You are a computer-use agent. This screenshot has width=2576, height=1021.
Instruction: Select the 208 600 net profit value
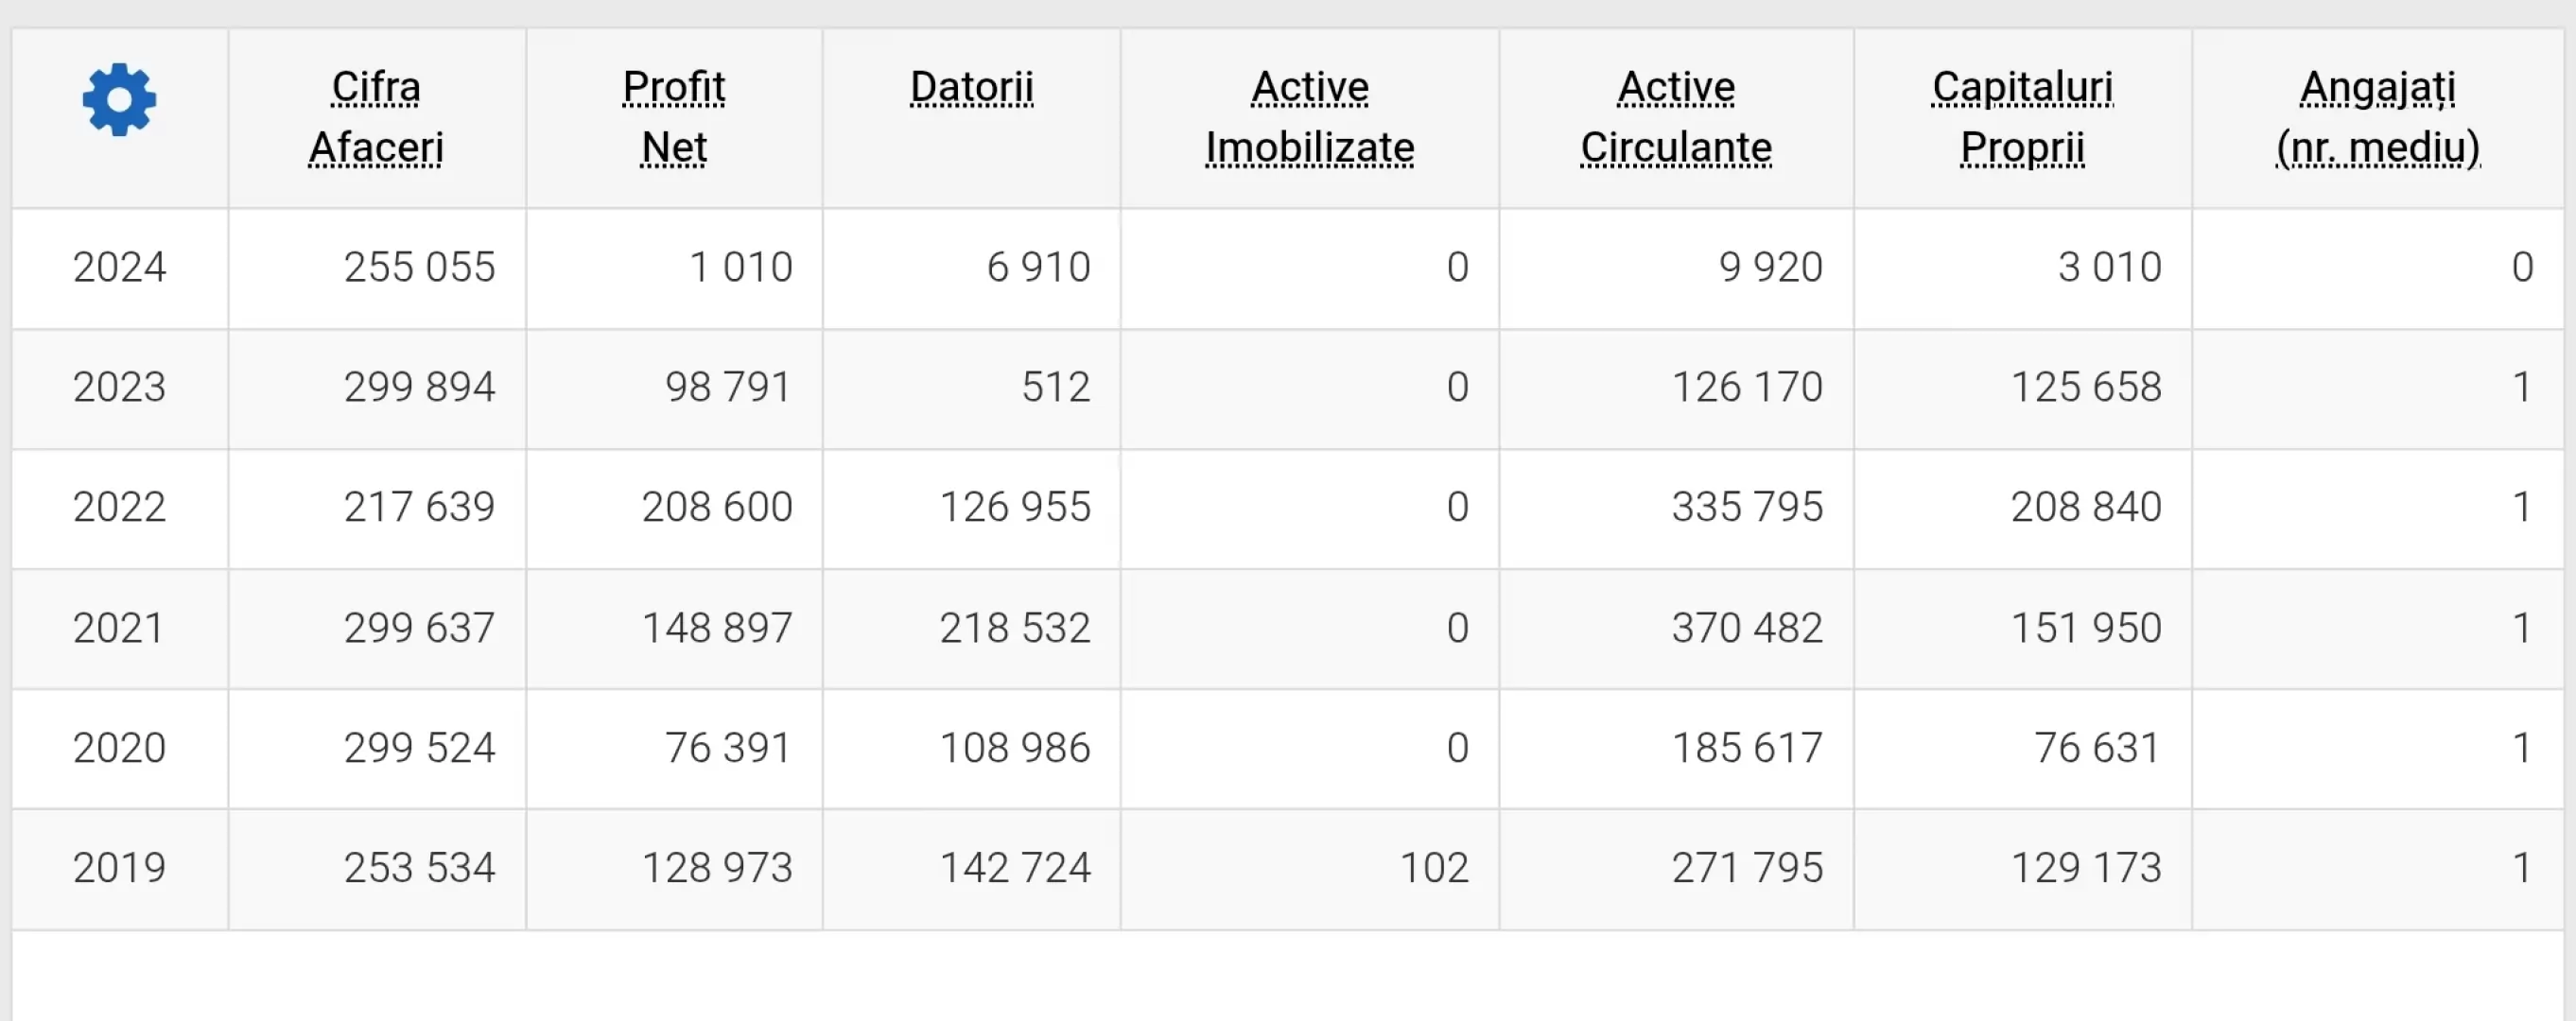717,507
